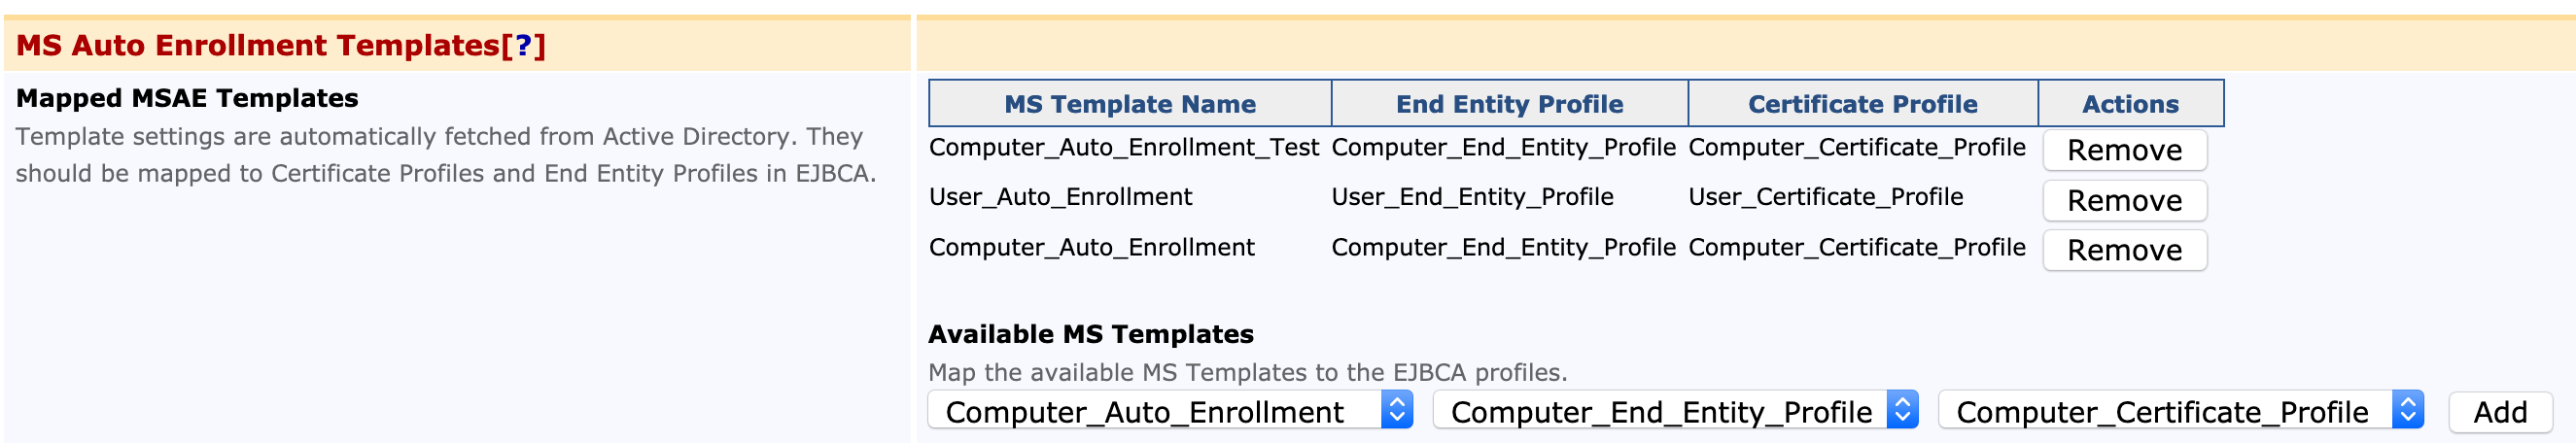Click the Add button to map template

point(2499,411)
